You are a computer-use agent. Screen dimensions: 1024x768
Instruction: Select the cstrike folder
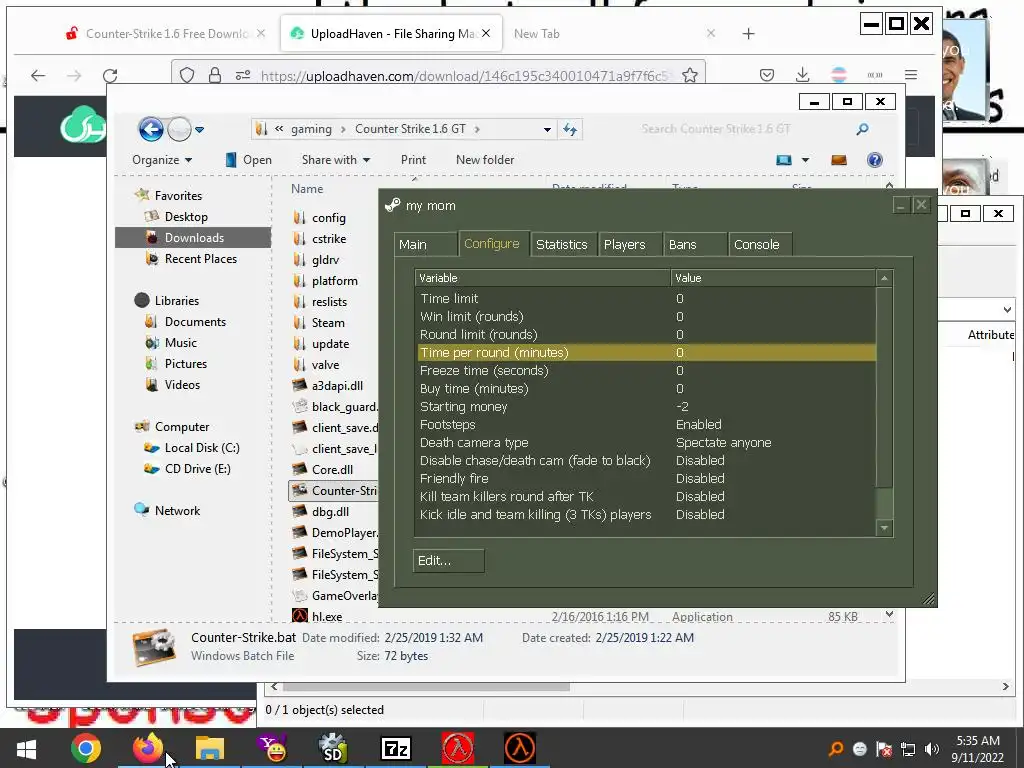pos(328,239)
